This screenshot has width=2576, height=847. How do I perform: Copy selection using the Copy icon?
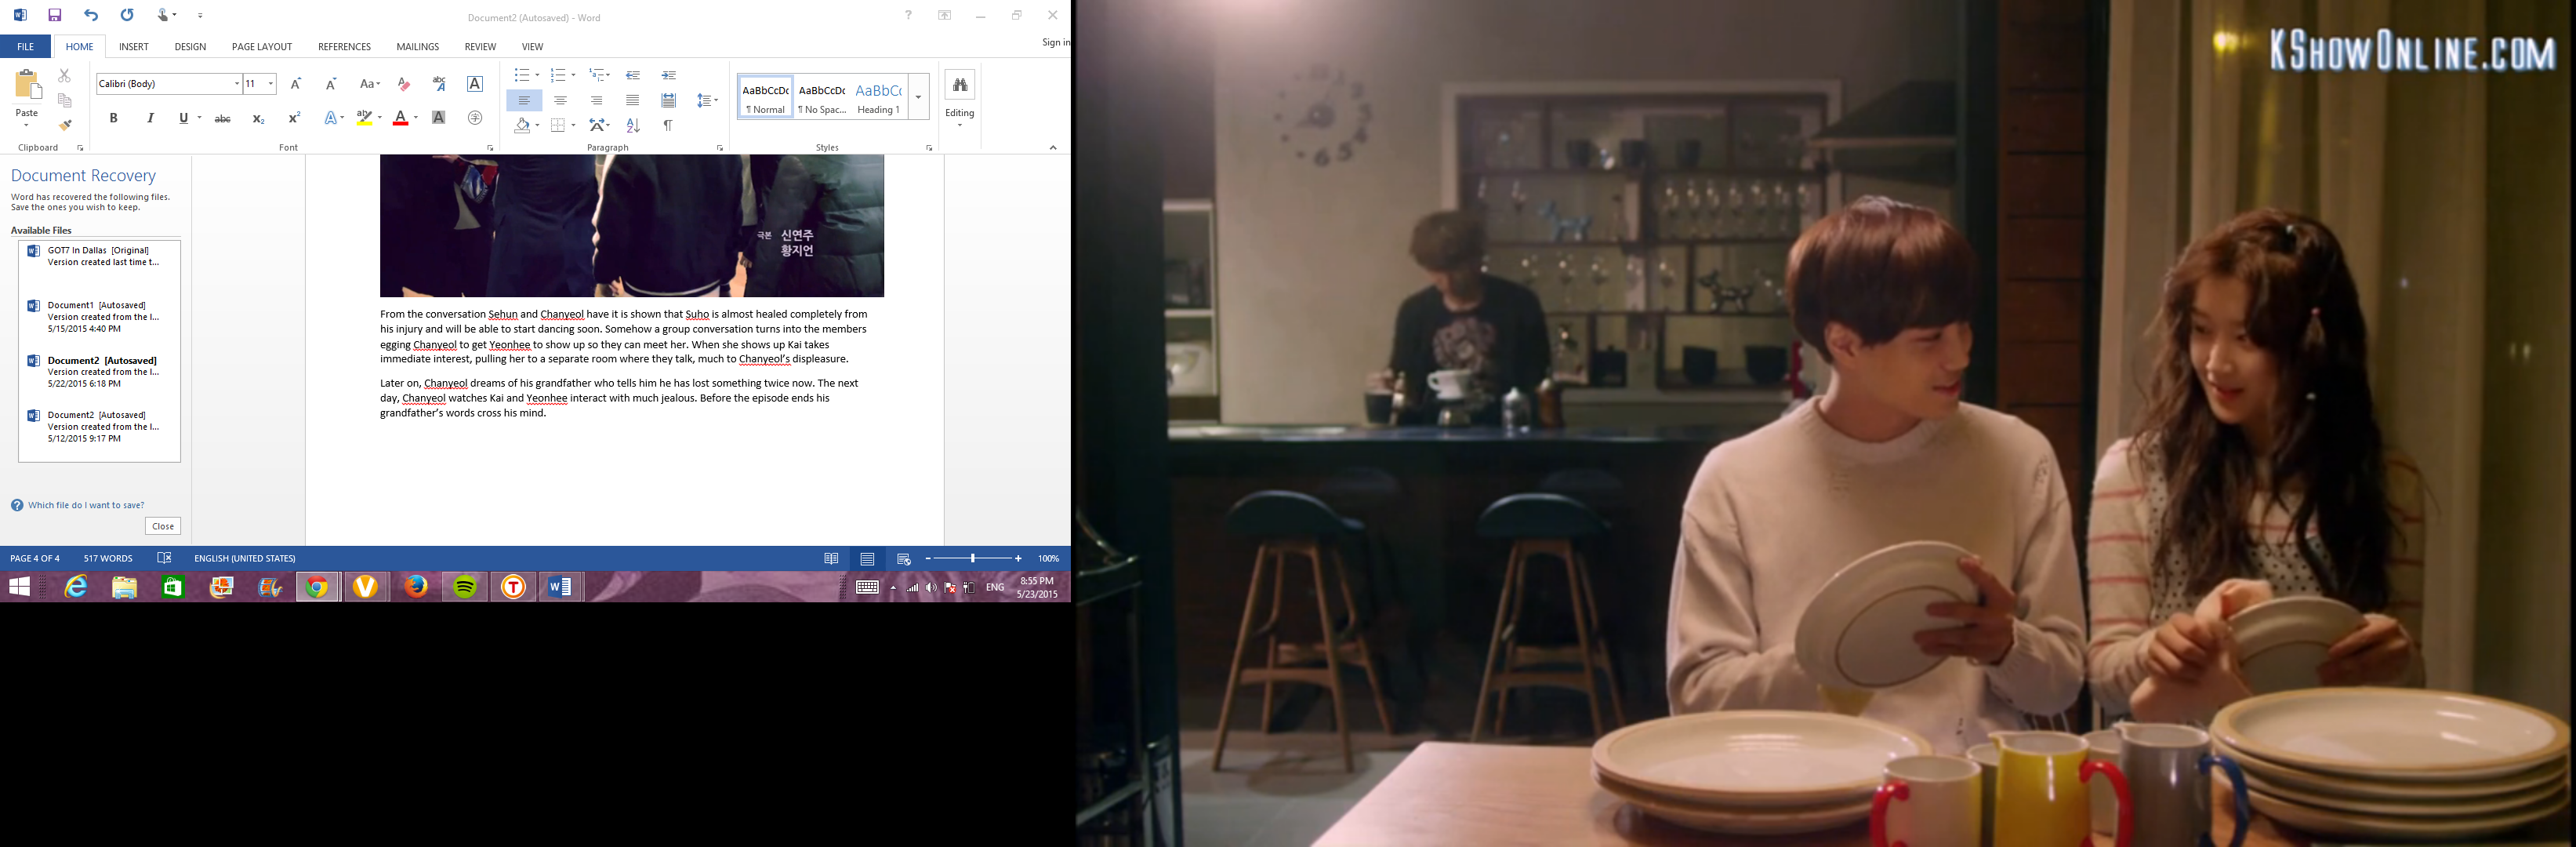point(64,100)
